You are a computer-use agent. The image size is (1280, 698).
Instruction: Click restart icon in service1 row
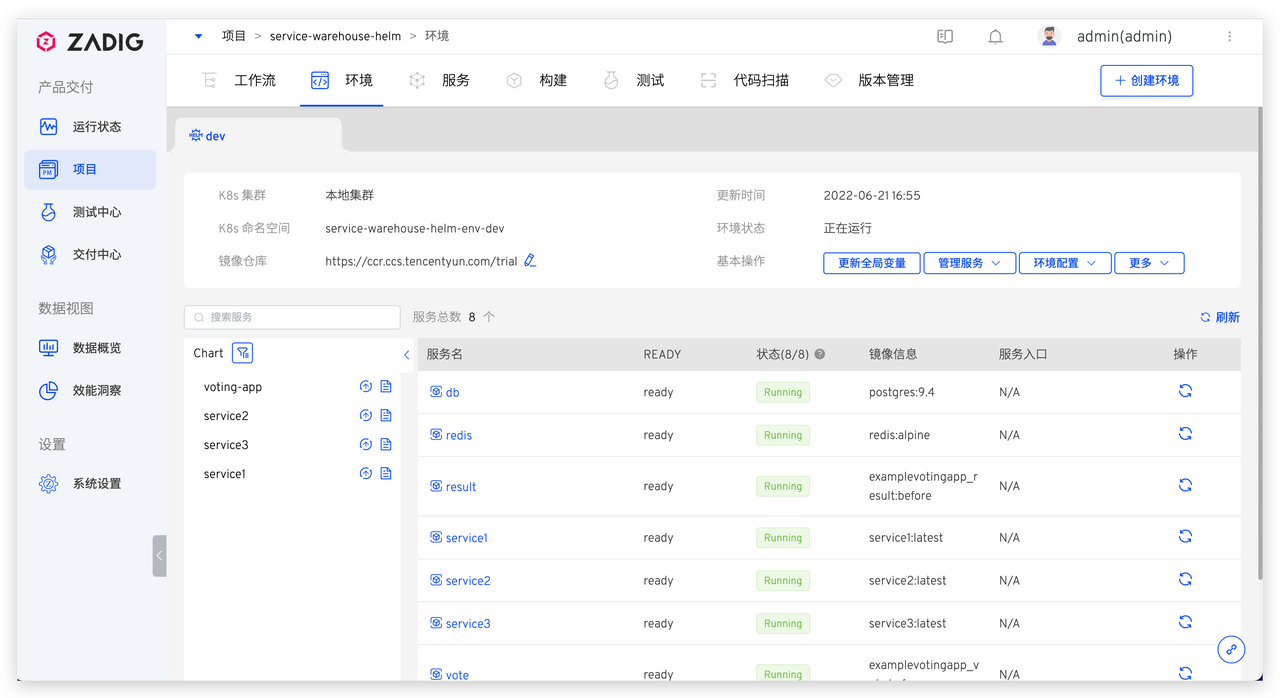point(1185,537)
